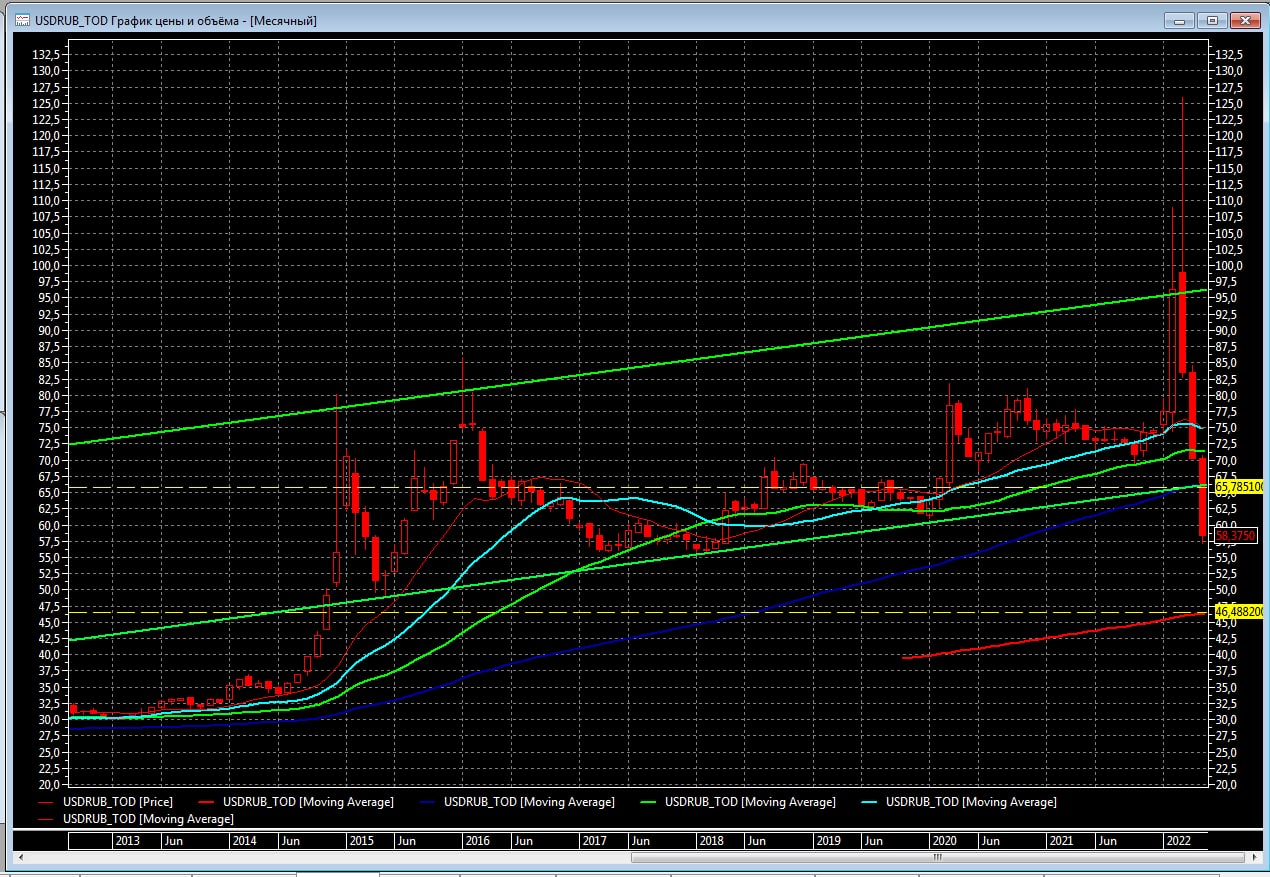Click the 2020 year on time axis
This screenshot has height=877, width=1270.
pyautogui.click(x=944, y=841)
